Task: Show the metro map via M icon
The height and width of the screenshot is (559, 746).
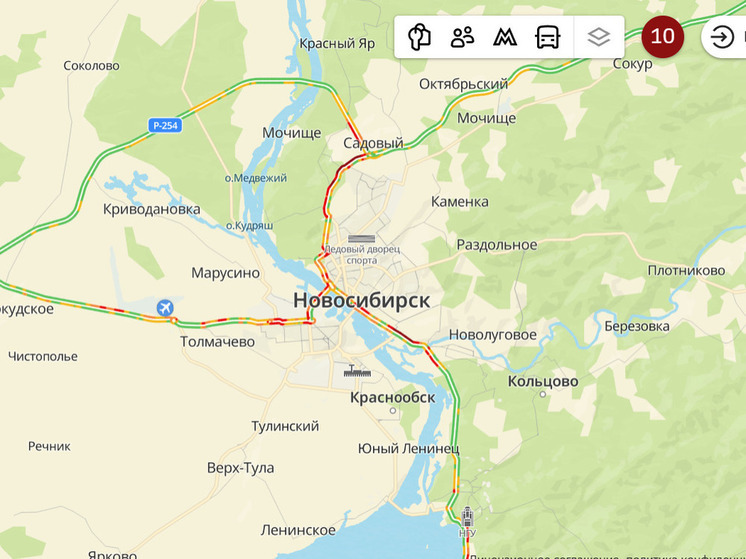Action: (x=505, y=37)
